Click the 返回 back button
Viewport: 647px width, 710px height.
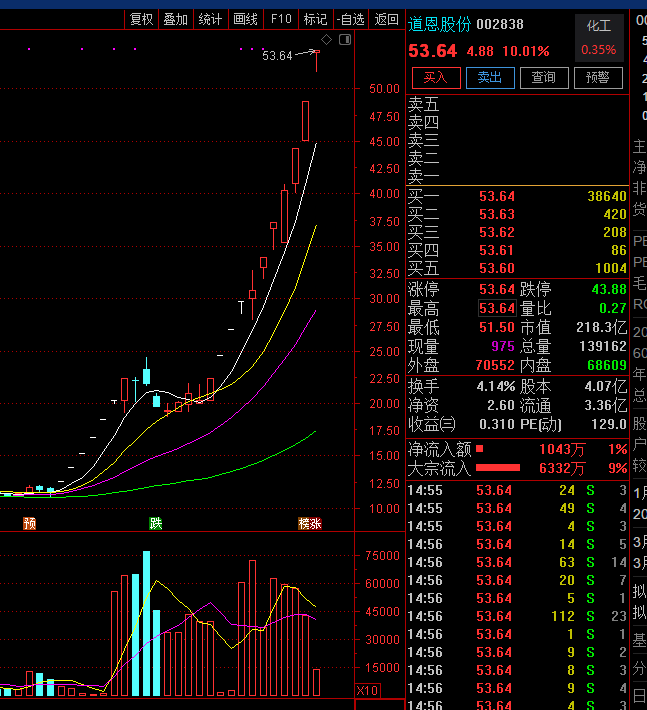point(386,19)
